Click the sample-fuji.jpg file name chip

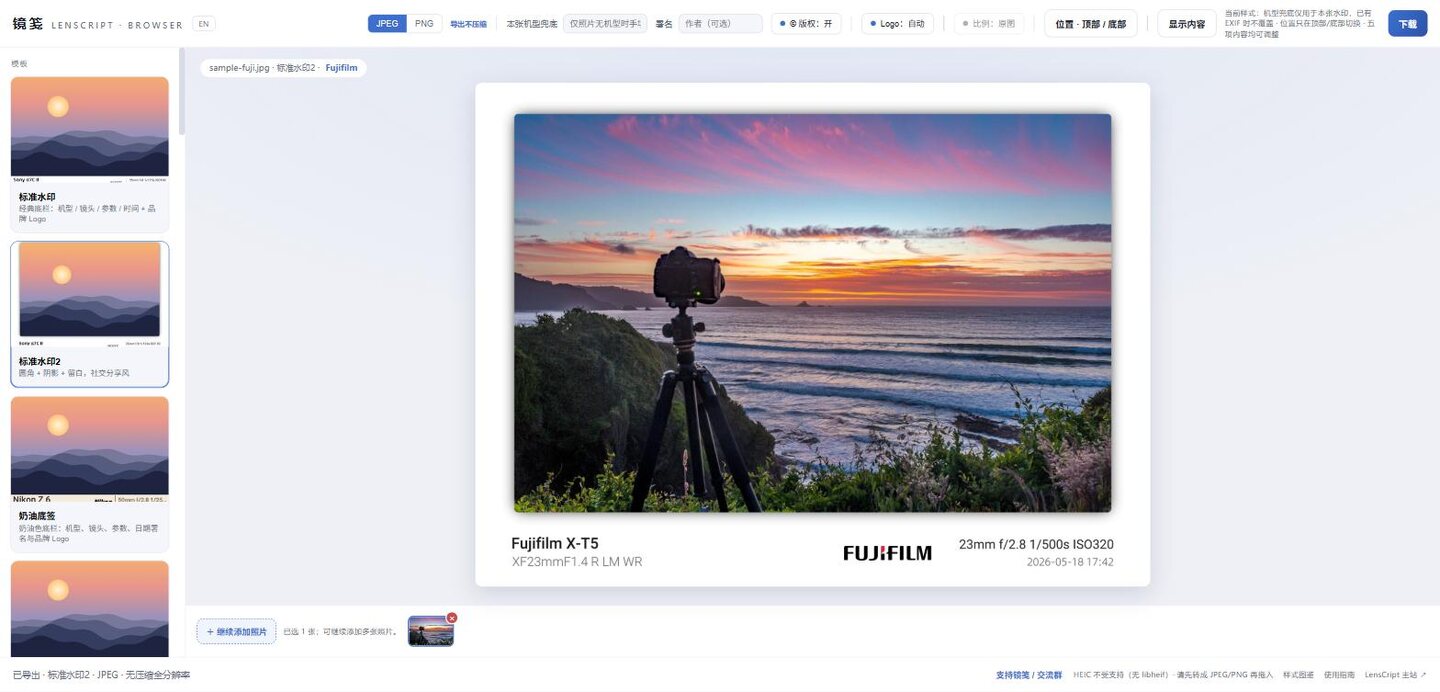pos(239,68)
